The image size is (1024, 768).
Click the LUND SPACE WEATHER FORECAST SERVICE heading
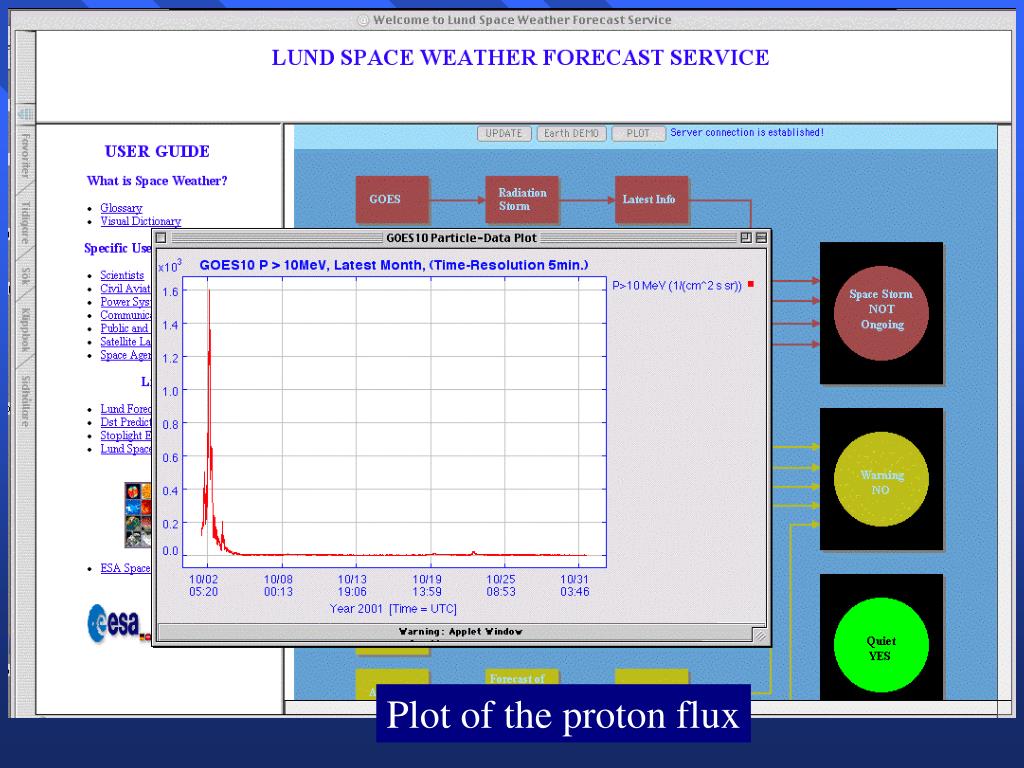[520, 57]
